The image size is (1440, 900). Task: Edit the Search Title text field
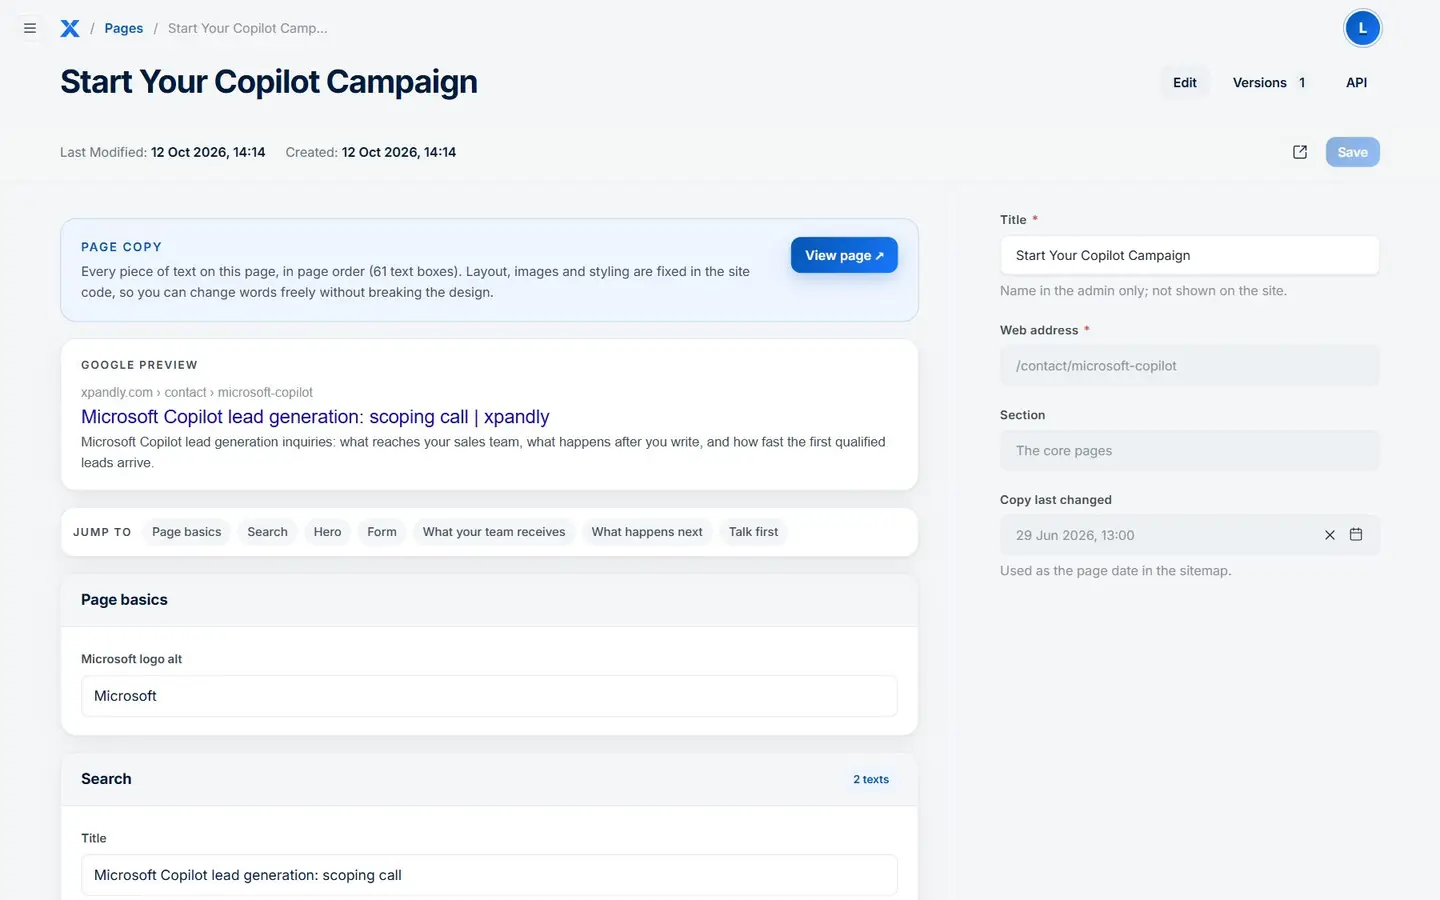pos(489,875)
